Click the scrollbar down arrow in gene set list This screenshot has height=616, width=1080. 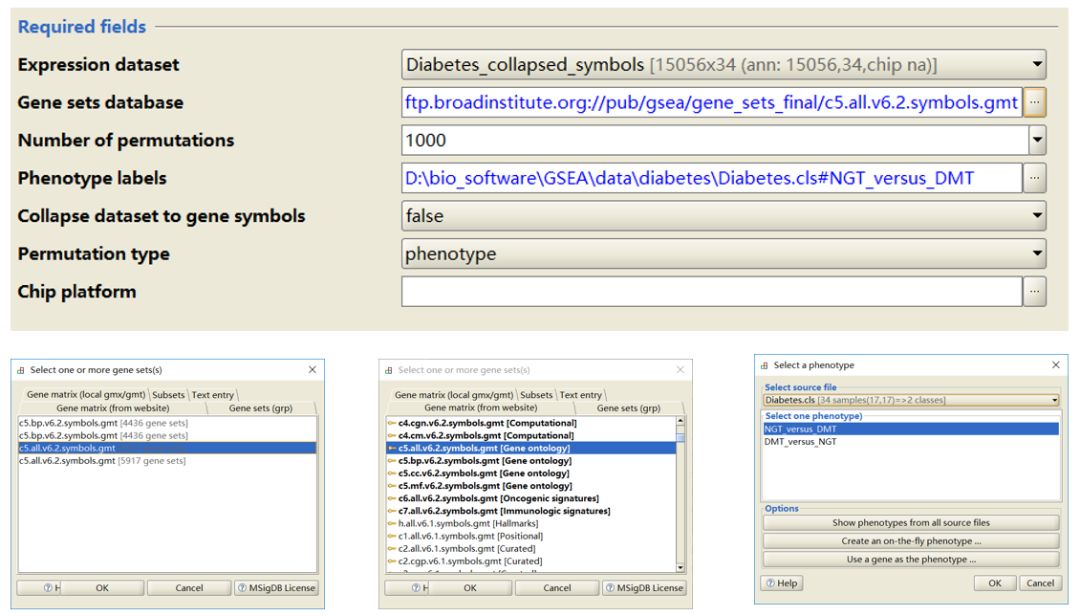[x=681, y=568]
